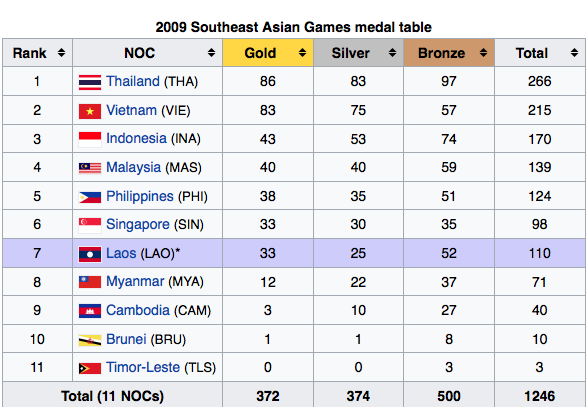
Task: Sort by Gold column sort arrows
Action: coord(302,53)
